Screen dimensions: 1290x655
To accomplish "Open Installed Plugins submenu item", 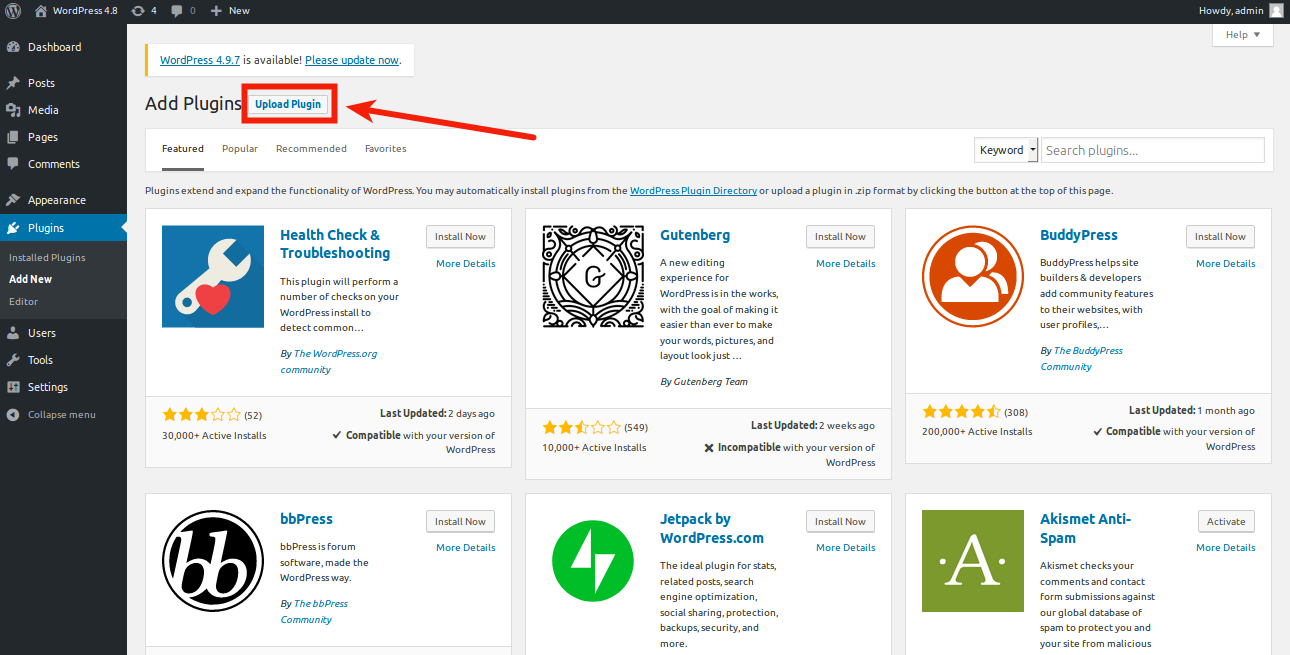I will [x=47, y=258].
